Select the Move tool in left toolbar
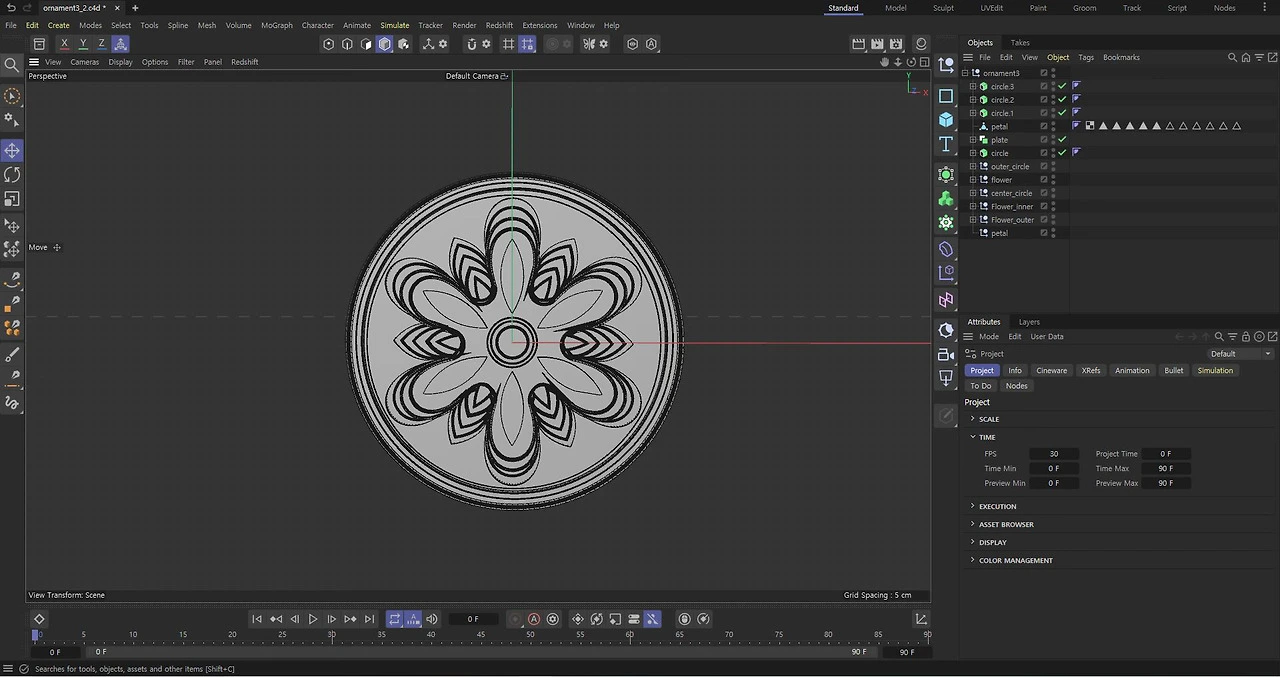The image size is (1280, 677). [12, 150]
